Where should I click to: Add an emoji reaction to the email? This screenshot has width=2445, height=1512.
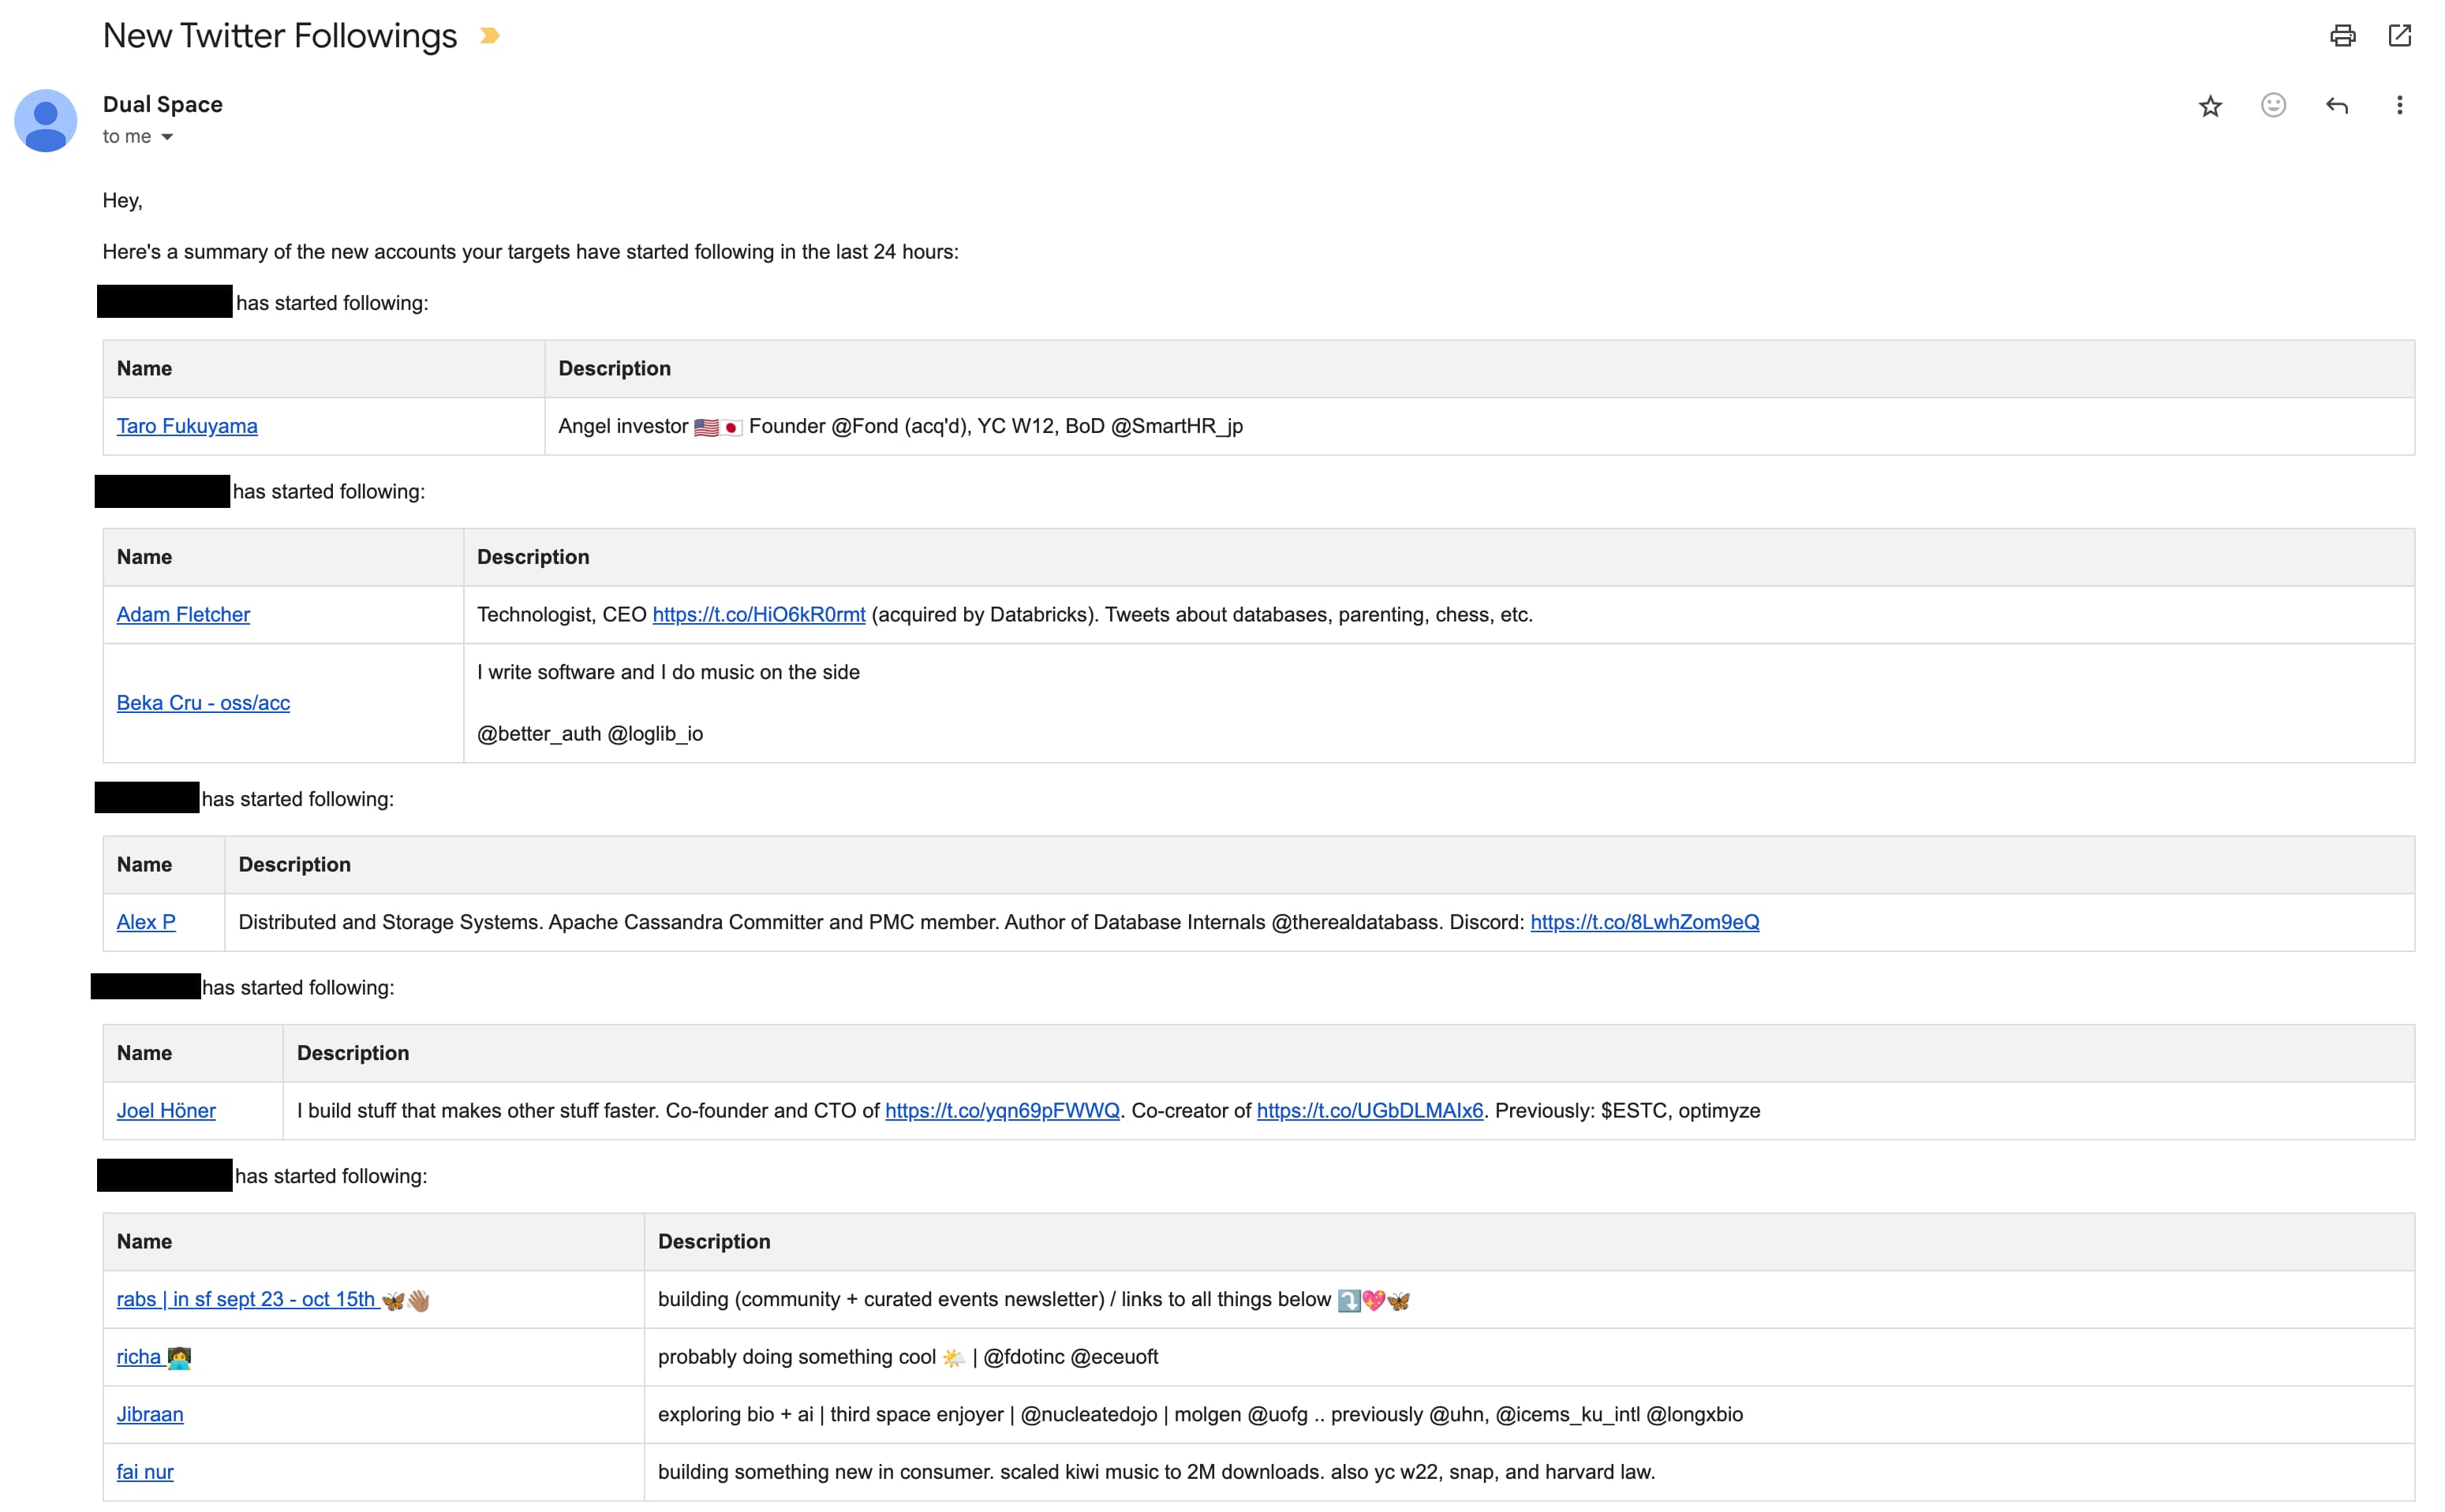(x=2273, y=105)
